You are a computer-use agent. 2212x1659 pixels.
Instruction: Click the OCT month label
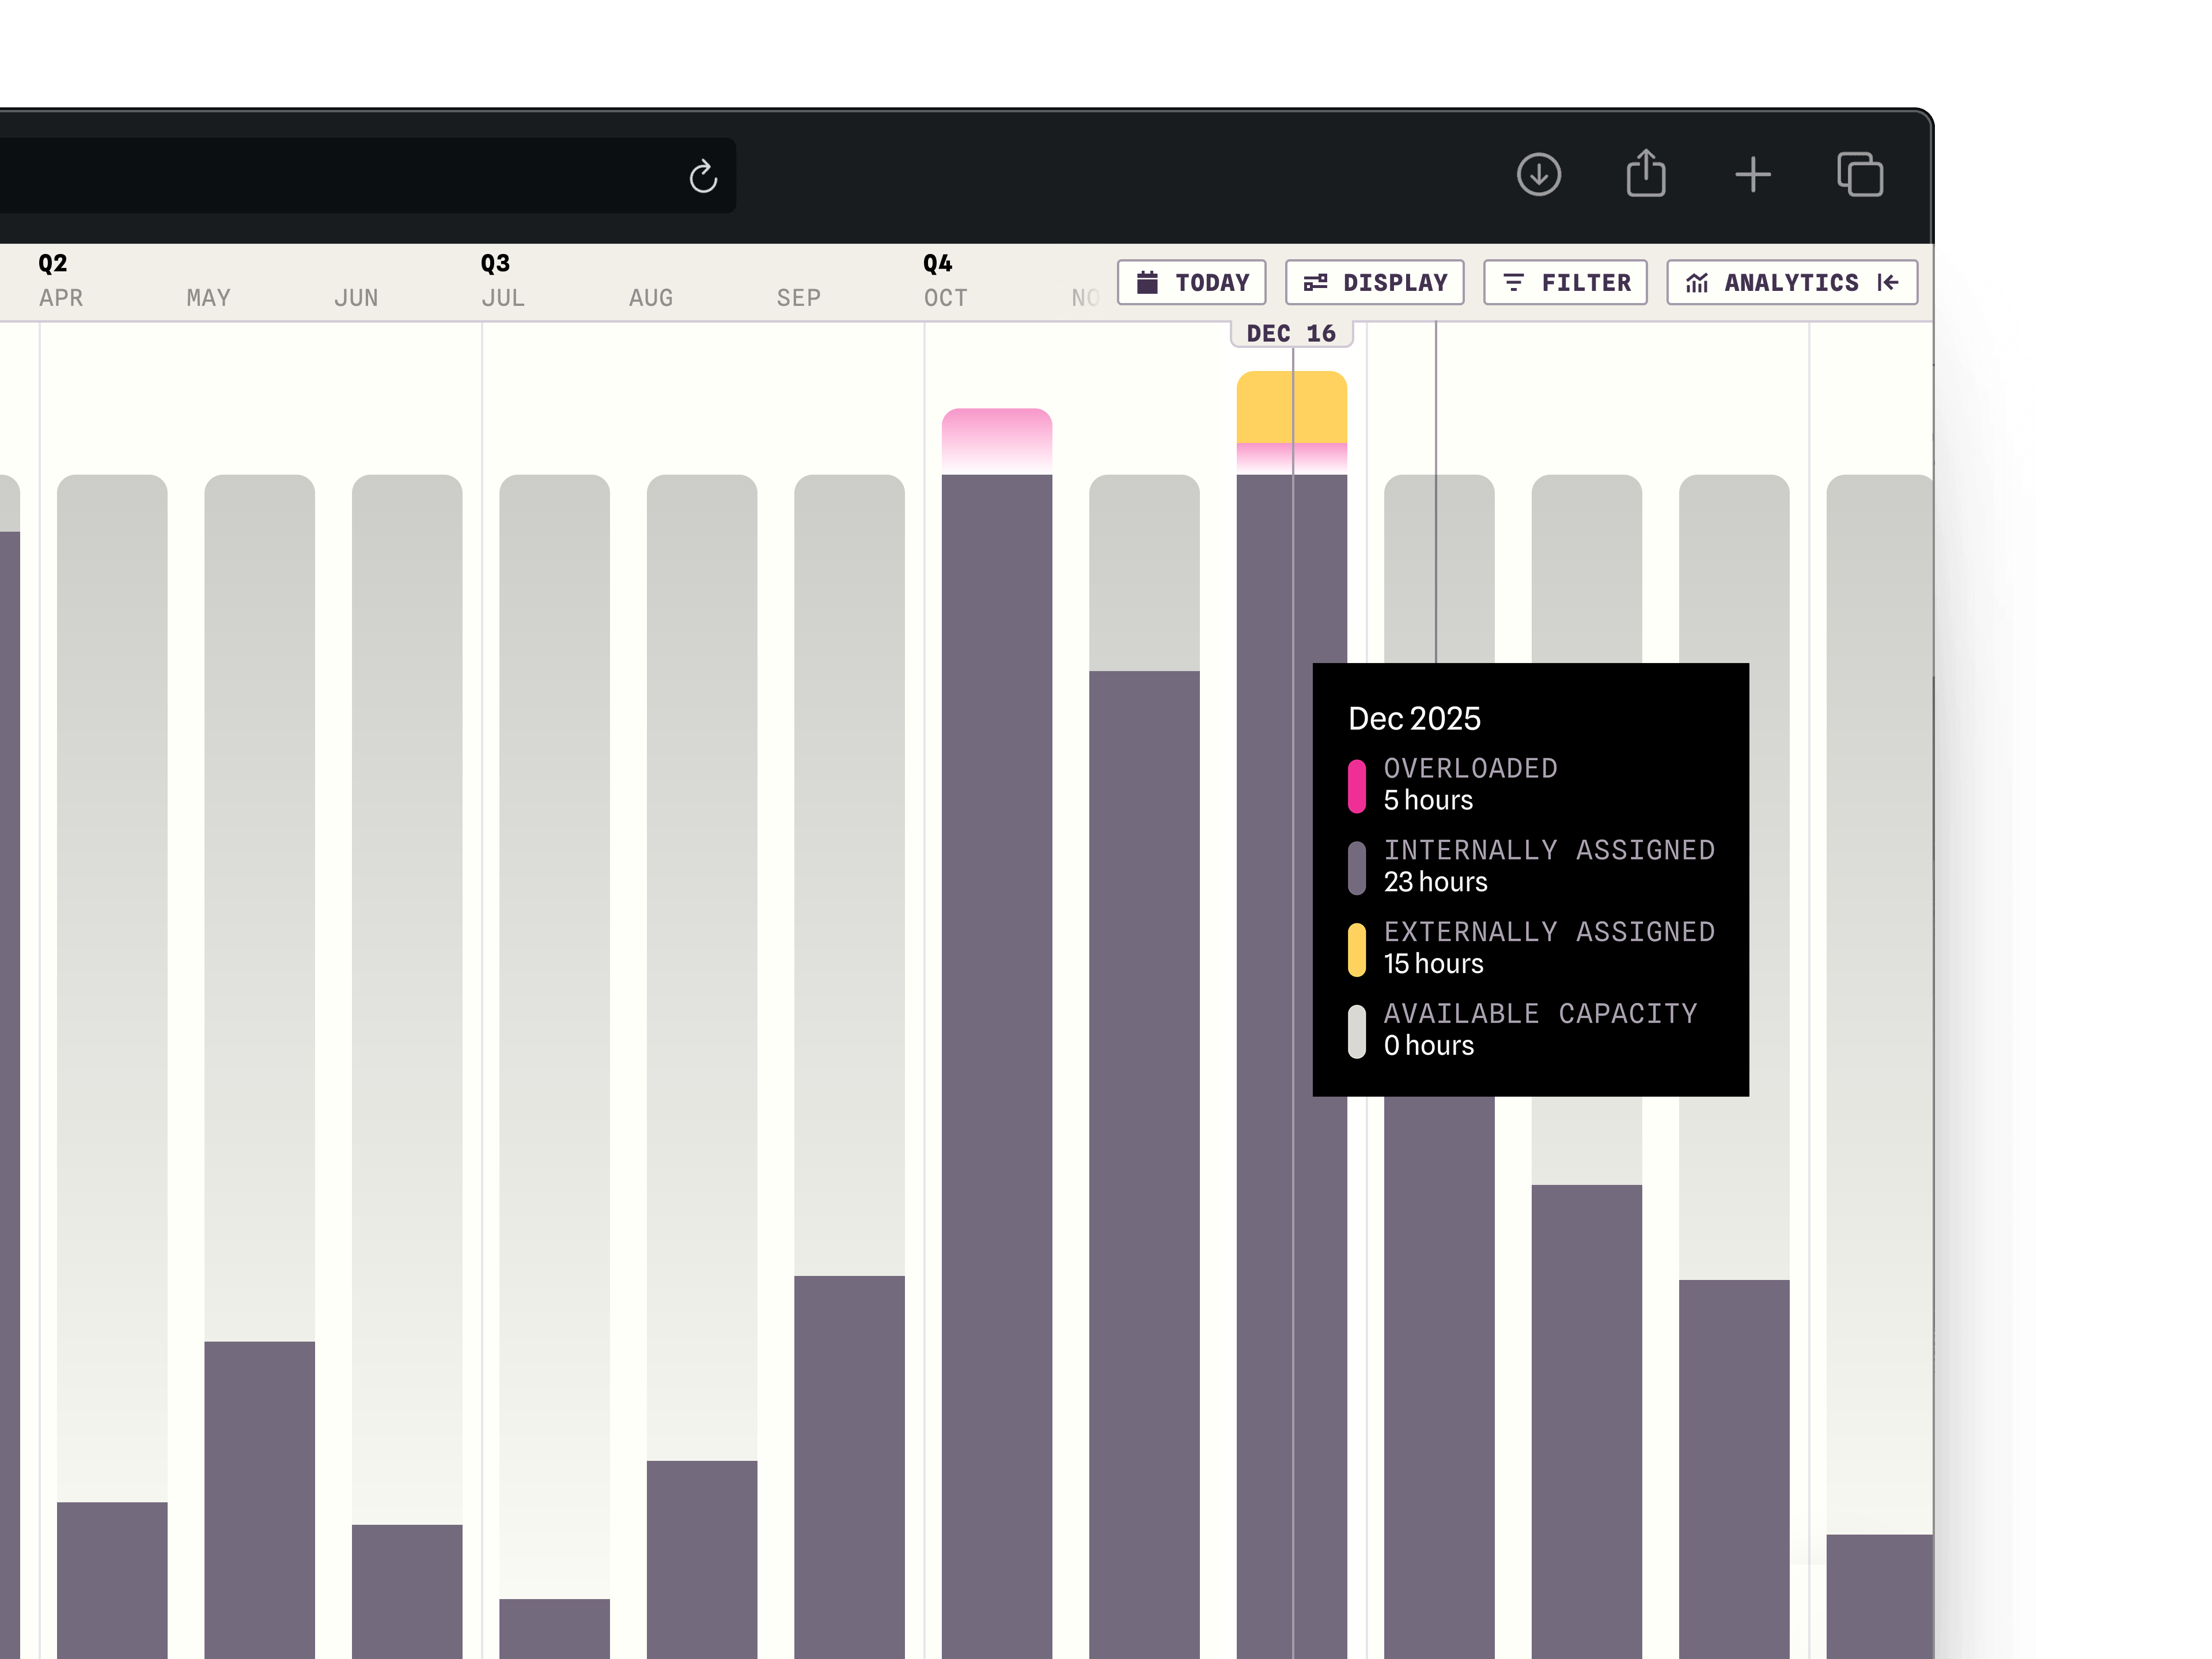click(x=945, y=298)
